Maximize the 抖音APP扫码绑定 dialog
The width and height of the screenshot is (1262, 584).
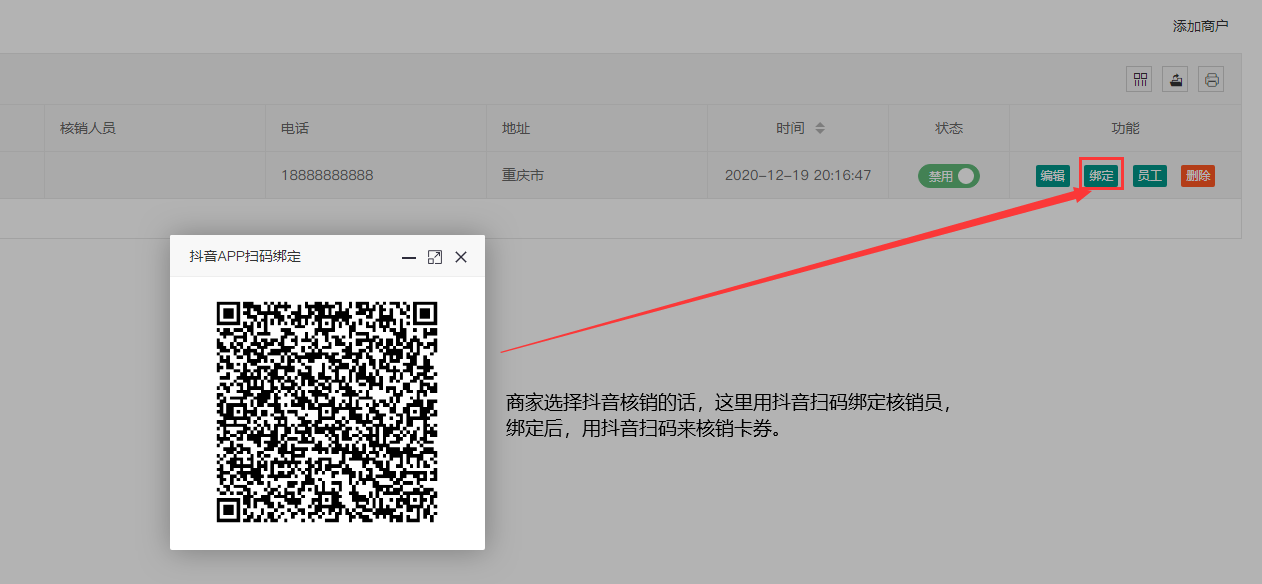(435, 257)
